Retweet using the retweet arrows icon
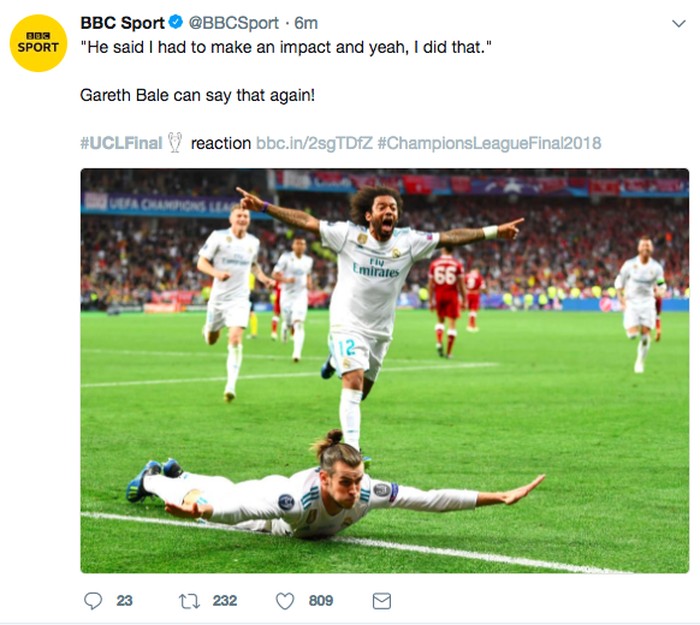 (x=188, y=601)
